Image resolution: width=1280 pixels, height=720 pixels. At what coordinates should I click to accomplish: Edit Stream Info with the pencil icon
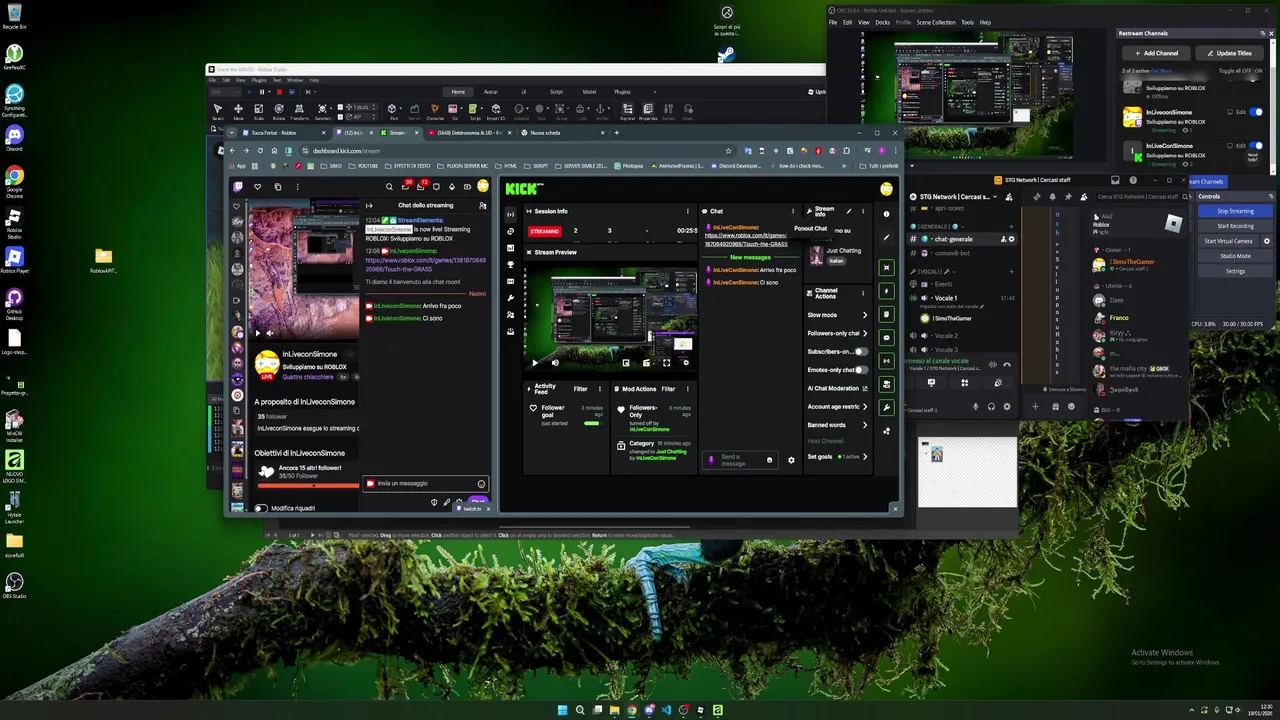849,211
